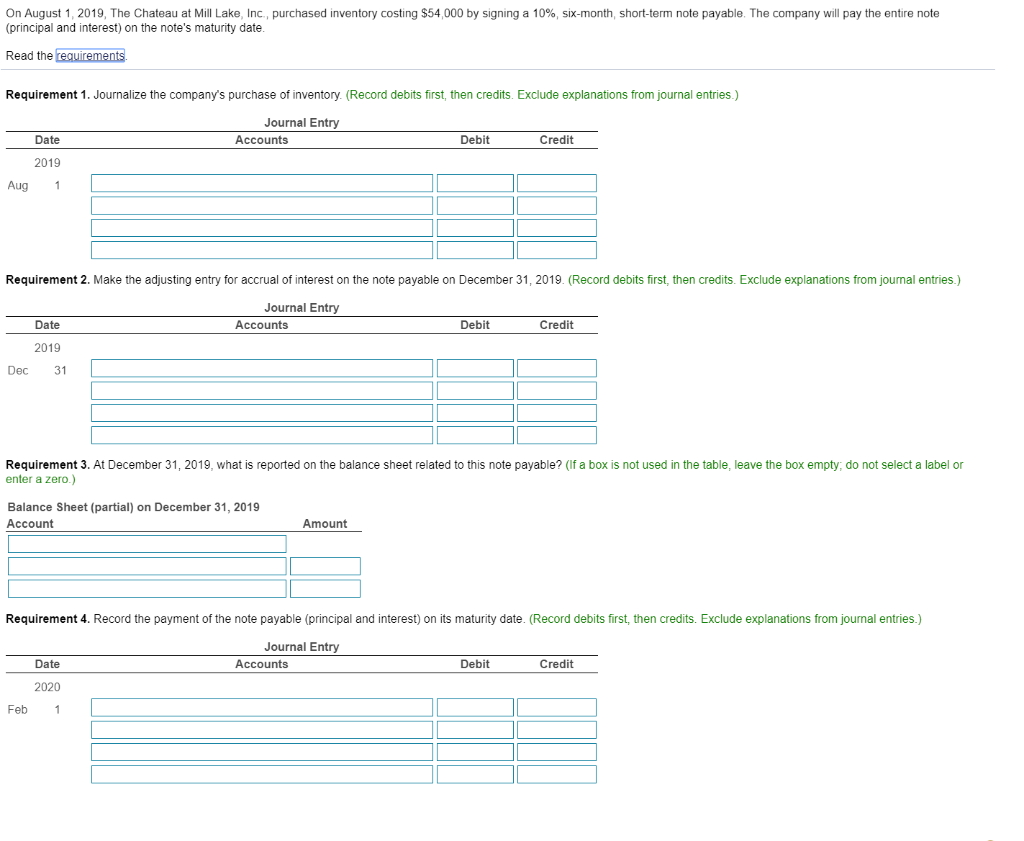Click the 'Feb' date label

click(18, 709)
